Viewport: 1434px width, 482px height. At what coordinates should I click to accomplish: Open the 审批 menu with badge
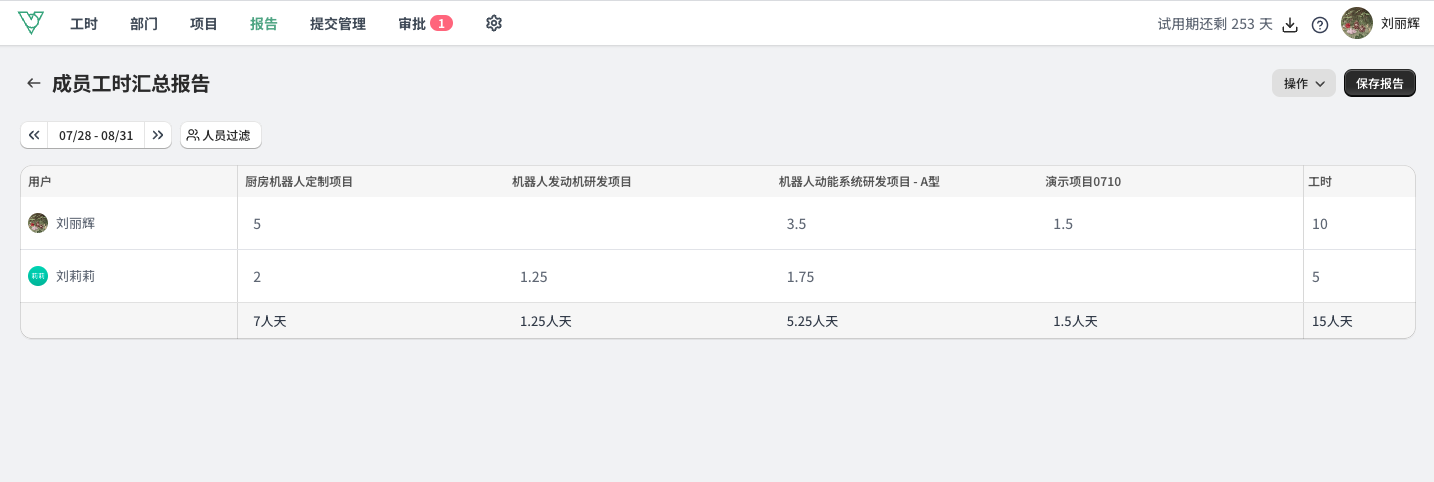click(x=425, y=23)
